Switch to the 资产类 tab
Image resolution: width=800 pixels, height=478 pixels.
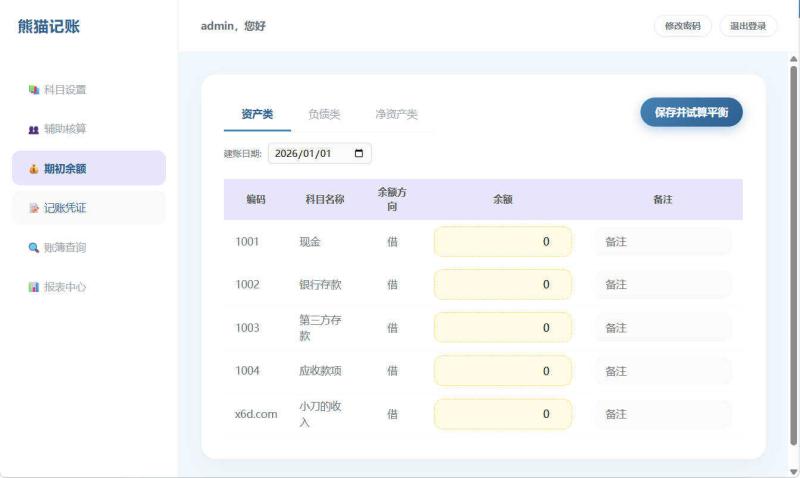[x=257, y=114]
